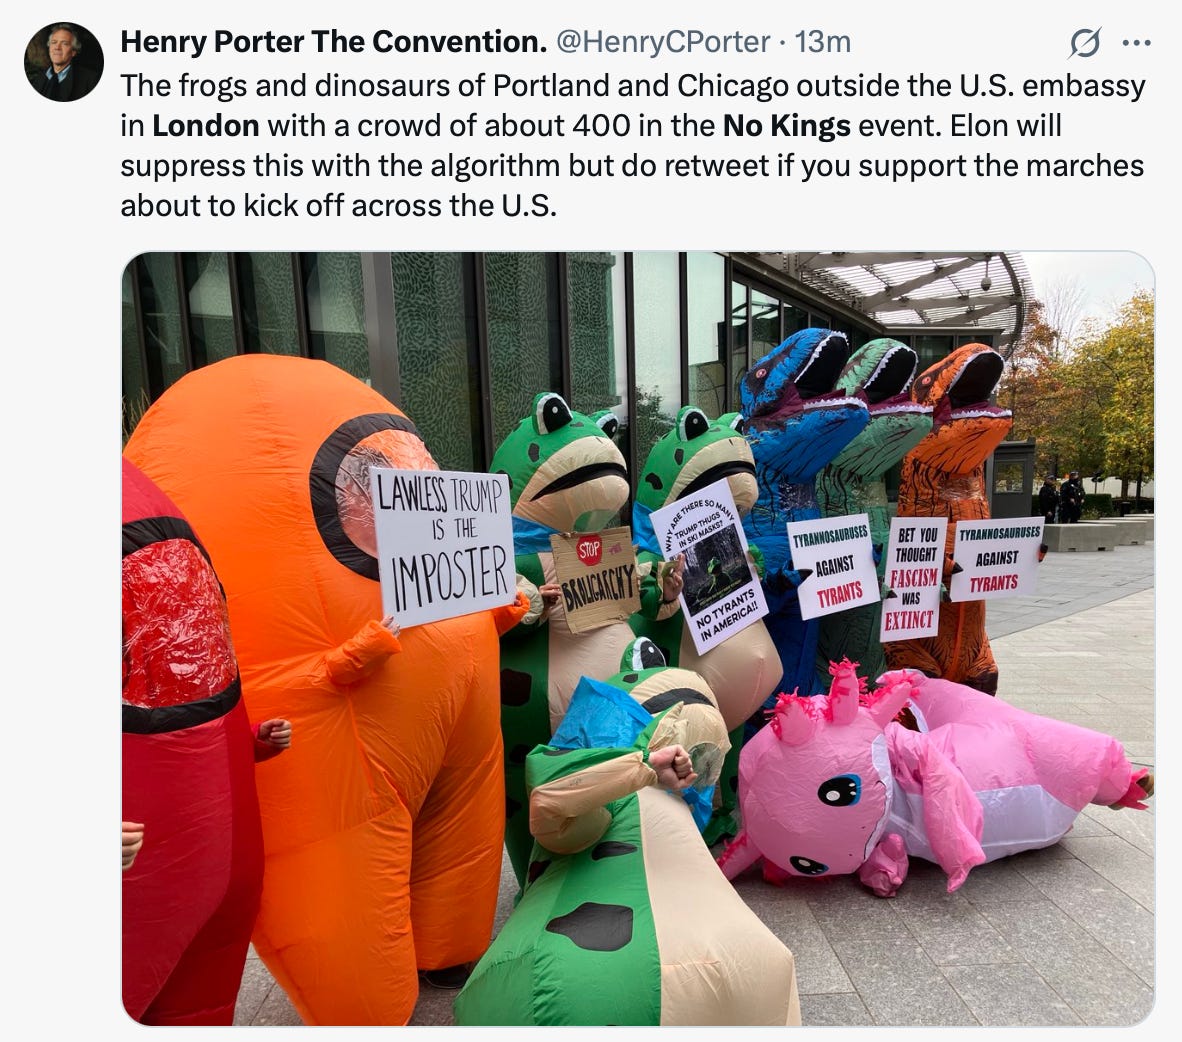Click the 13m timestamp
Image resolution: width=1182 pixels, height=1042 pixels.
[x=822, y=42]
